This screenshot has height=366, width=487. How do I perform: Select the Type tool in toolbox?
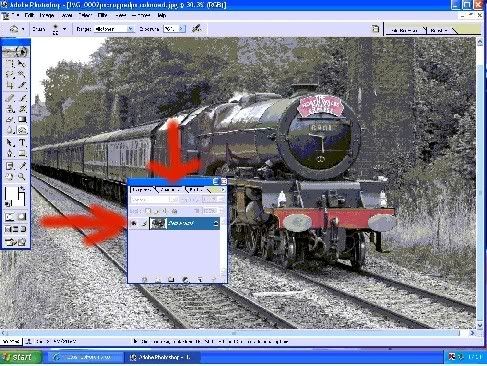(x=22, y=143)
